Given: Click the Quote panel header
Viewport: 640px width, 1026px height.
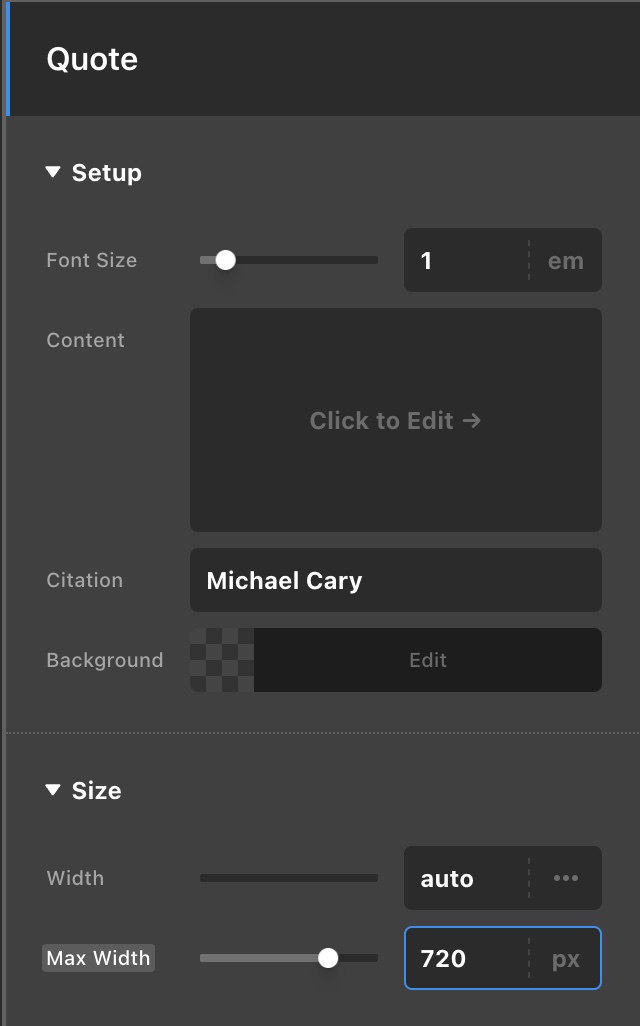Looking at the screenshot, I should (x=323, y=59).
